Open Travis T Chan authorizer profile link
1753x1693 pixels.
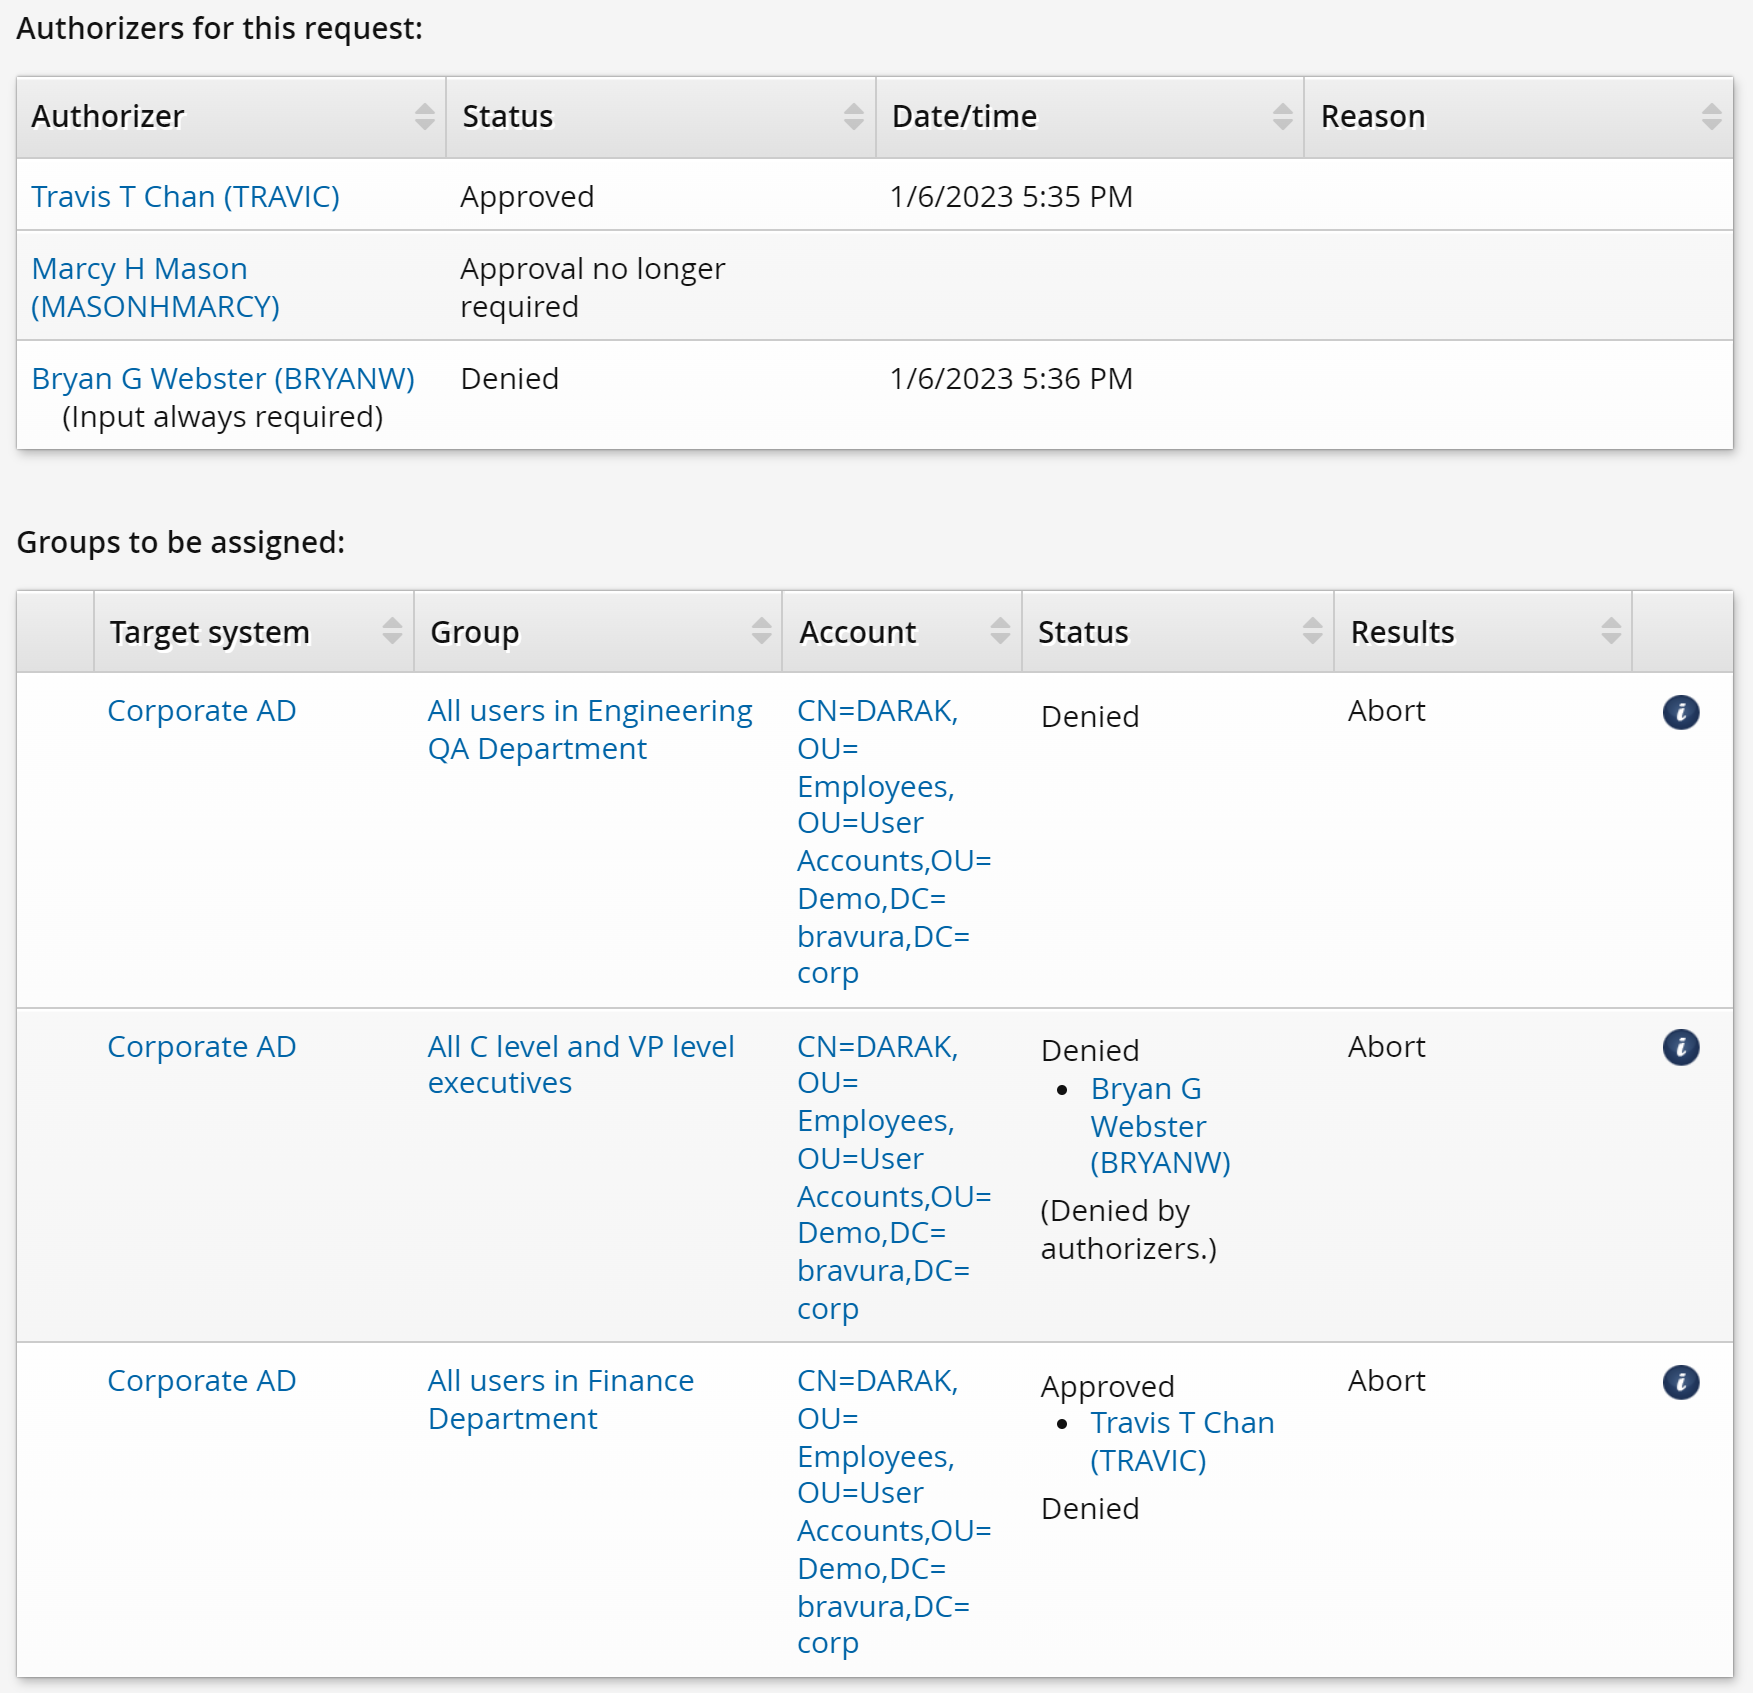tap(185, 197)
